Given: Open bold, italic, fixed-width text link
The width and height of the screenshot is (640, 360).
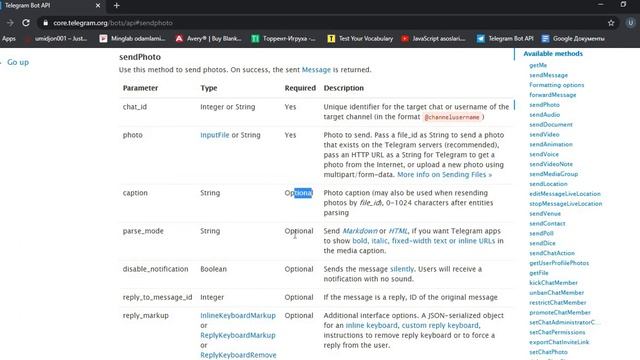Looking at the screenshot, I should pos(423,241).
